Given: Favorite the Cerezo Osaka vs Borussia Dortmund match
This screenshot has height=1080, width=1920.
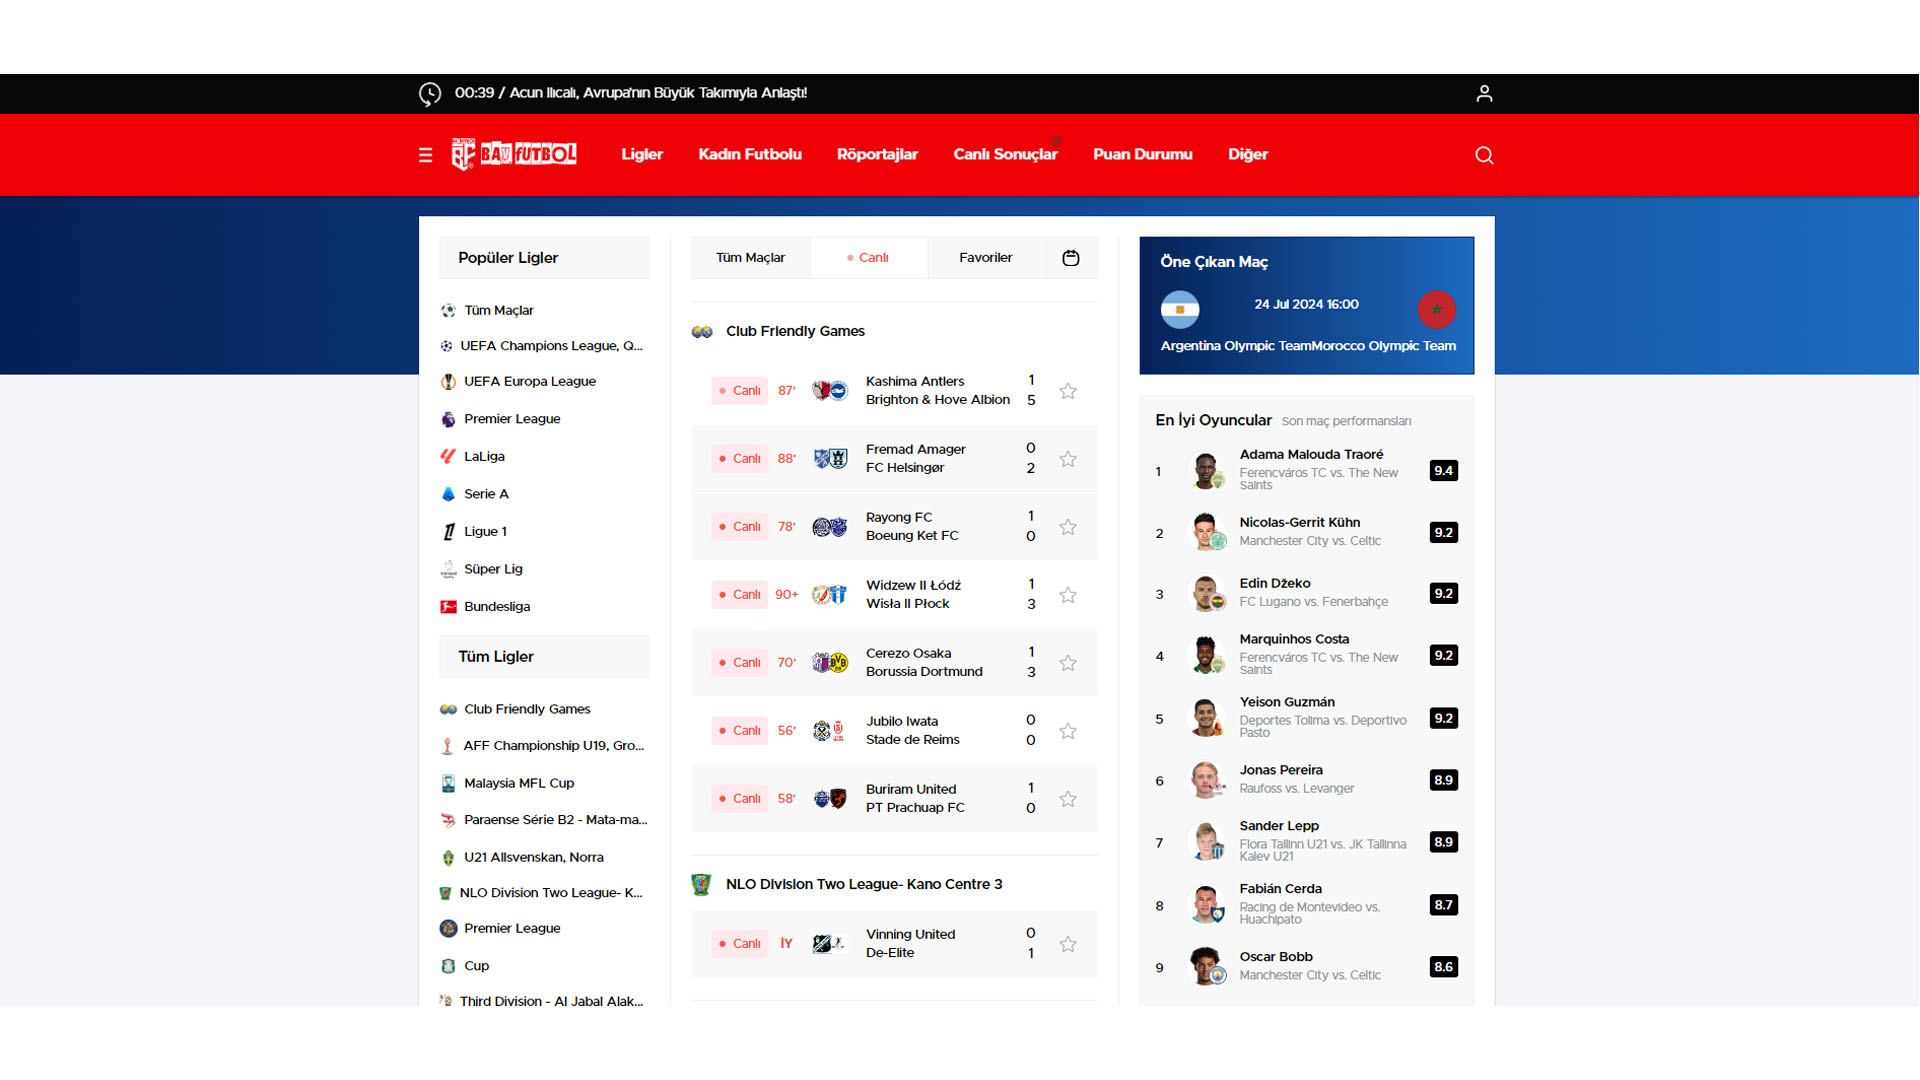Looking at the screenshot, I should 1068,663.
